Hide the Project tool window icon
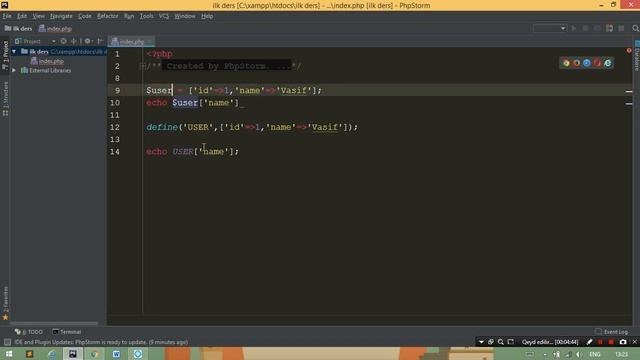 pos(100,41)
